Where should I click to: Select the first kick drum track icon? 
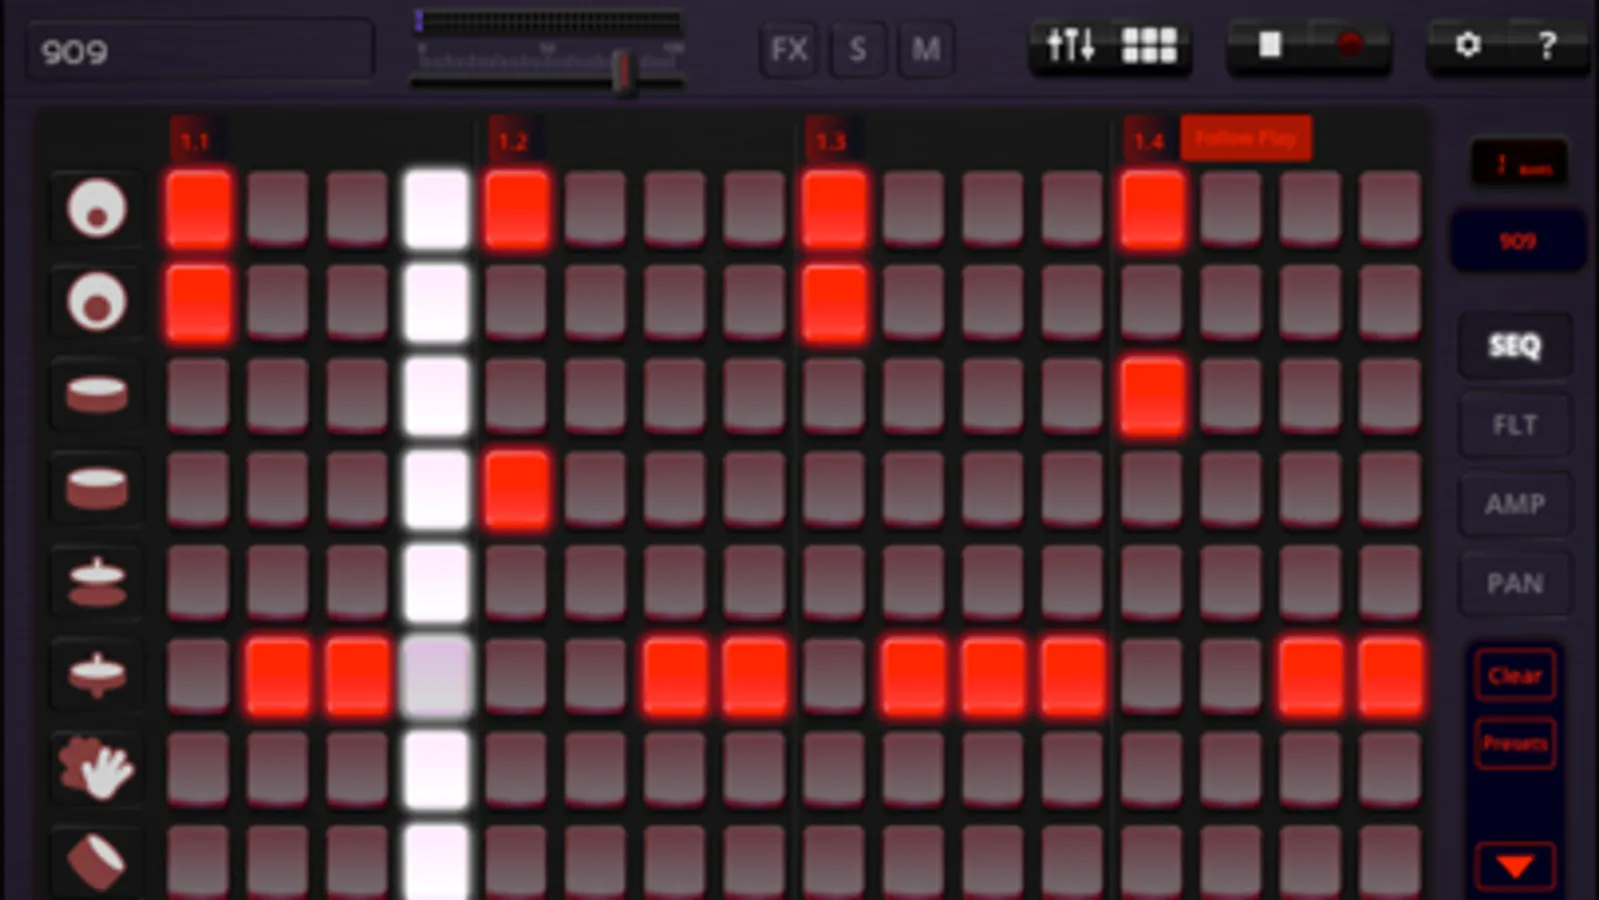pos(97,209)
